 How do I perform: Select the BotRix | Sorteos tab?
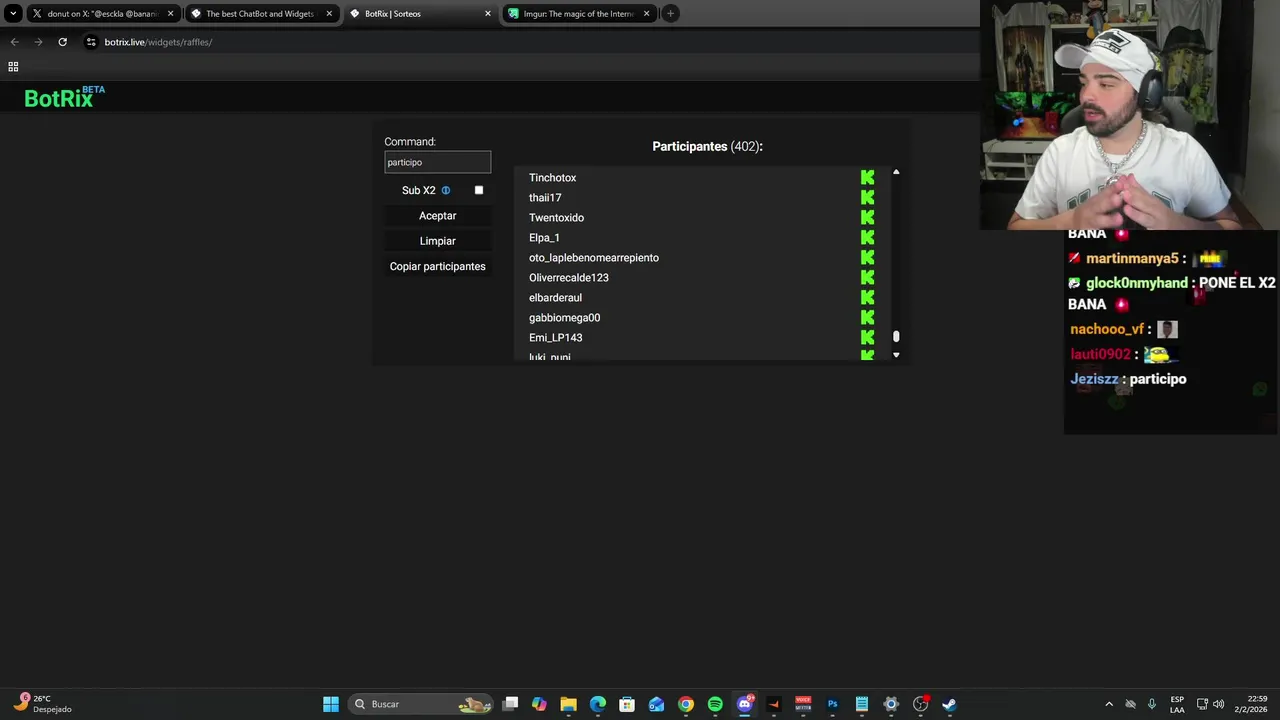pos(420,14)
